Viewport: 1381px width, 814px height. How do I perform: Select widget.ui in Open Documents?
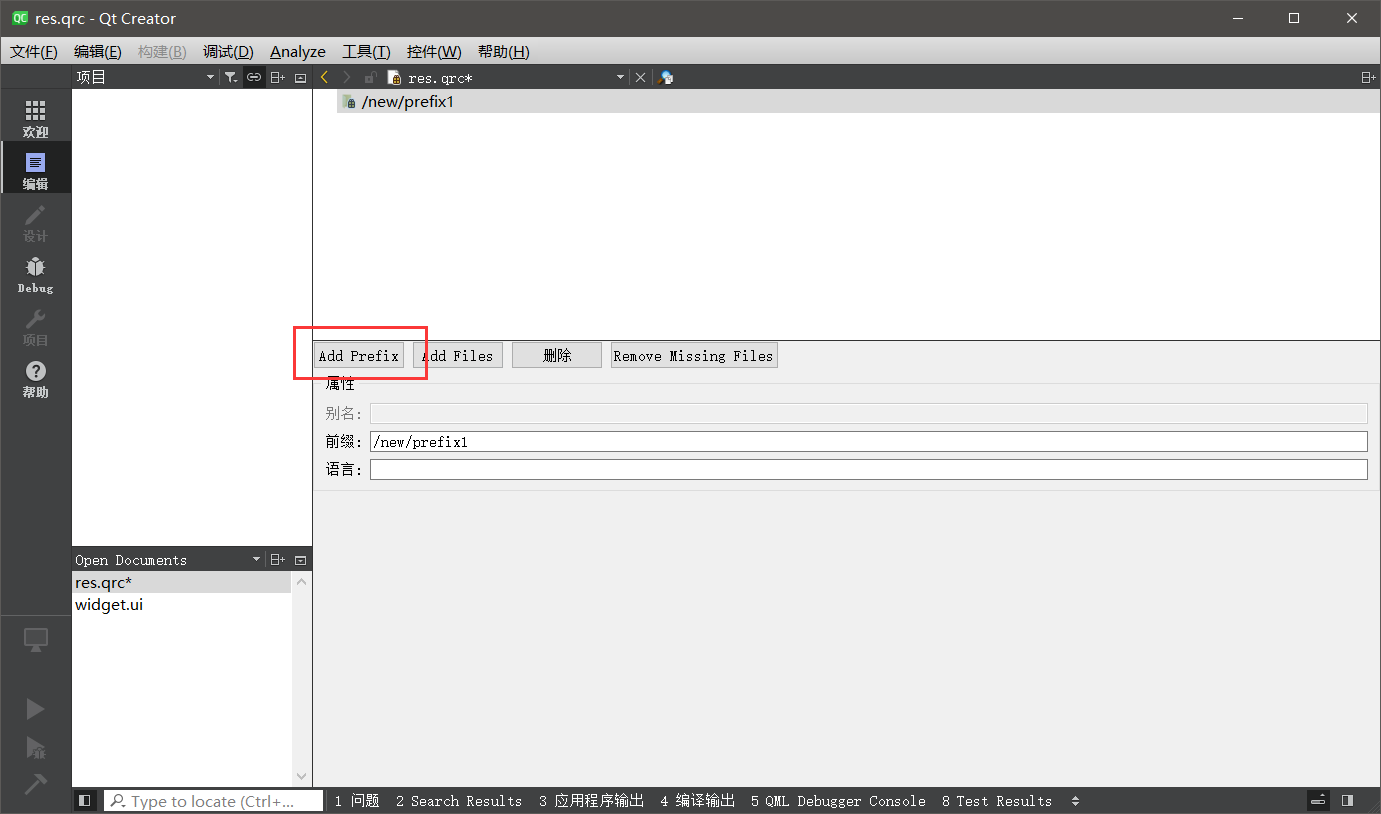(x=182, y=605)
